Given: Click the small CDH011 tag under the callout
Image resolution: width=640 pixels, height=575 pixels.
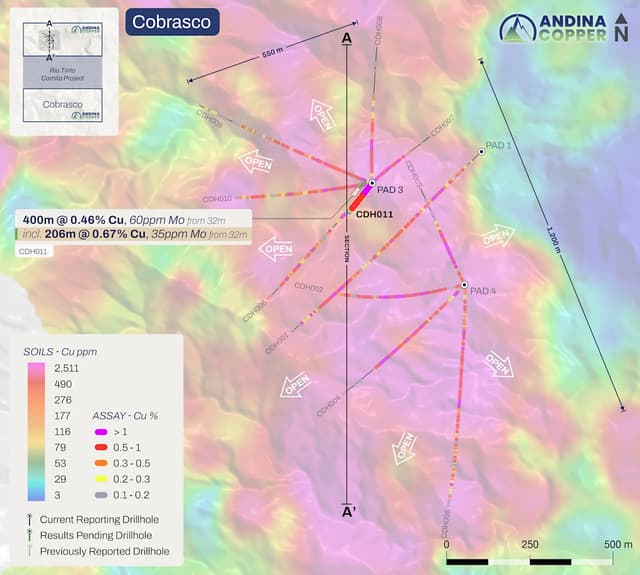Looking at the screenshot, I should (x=33, y=251).
